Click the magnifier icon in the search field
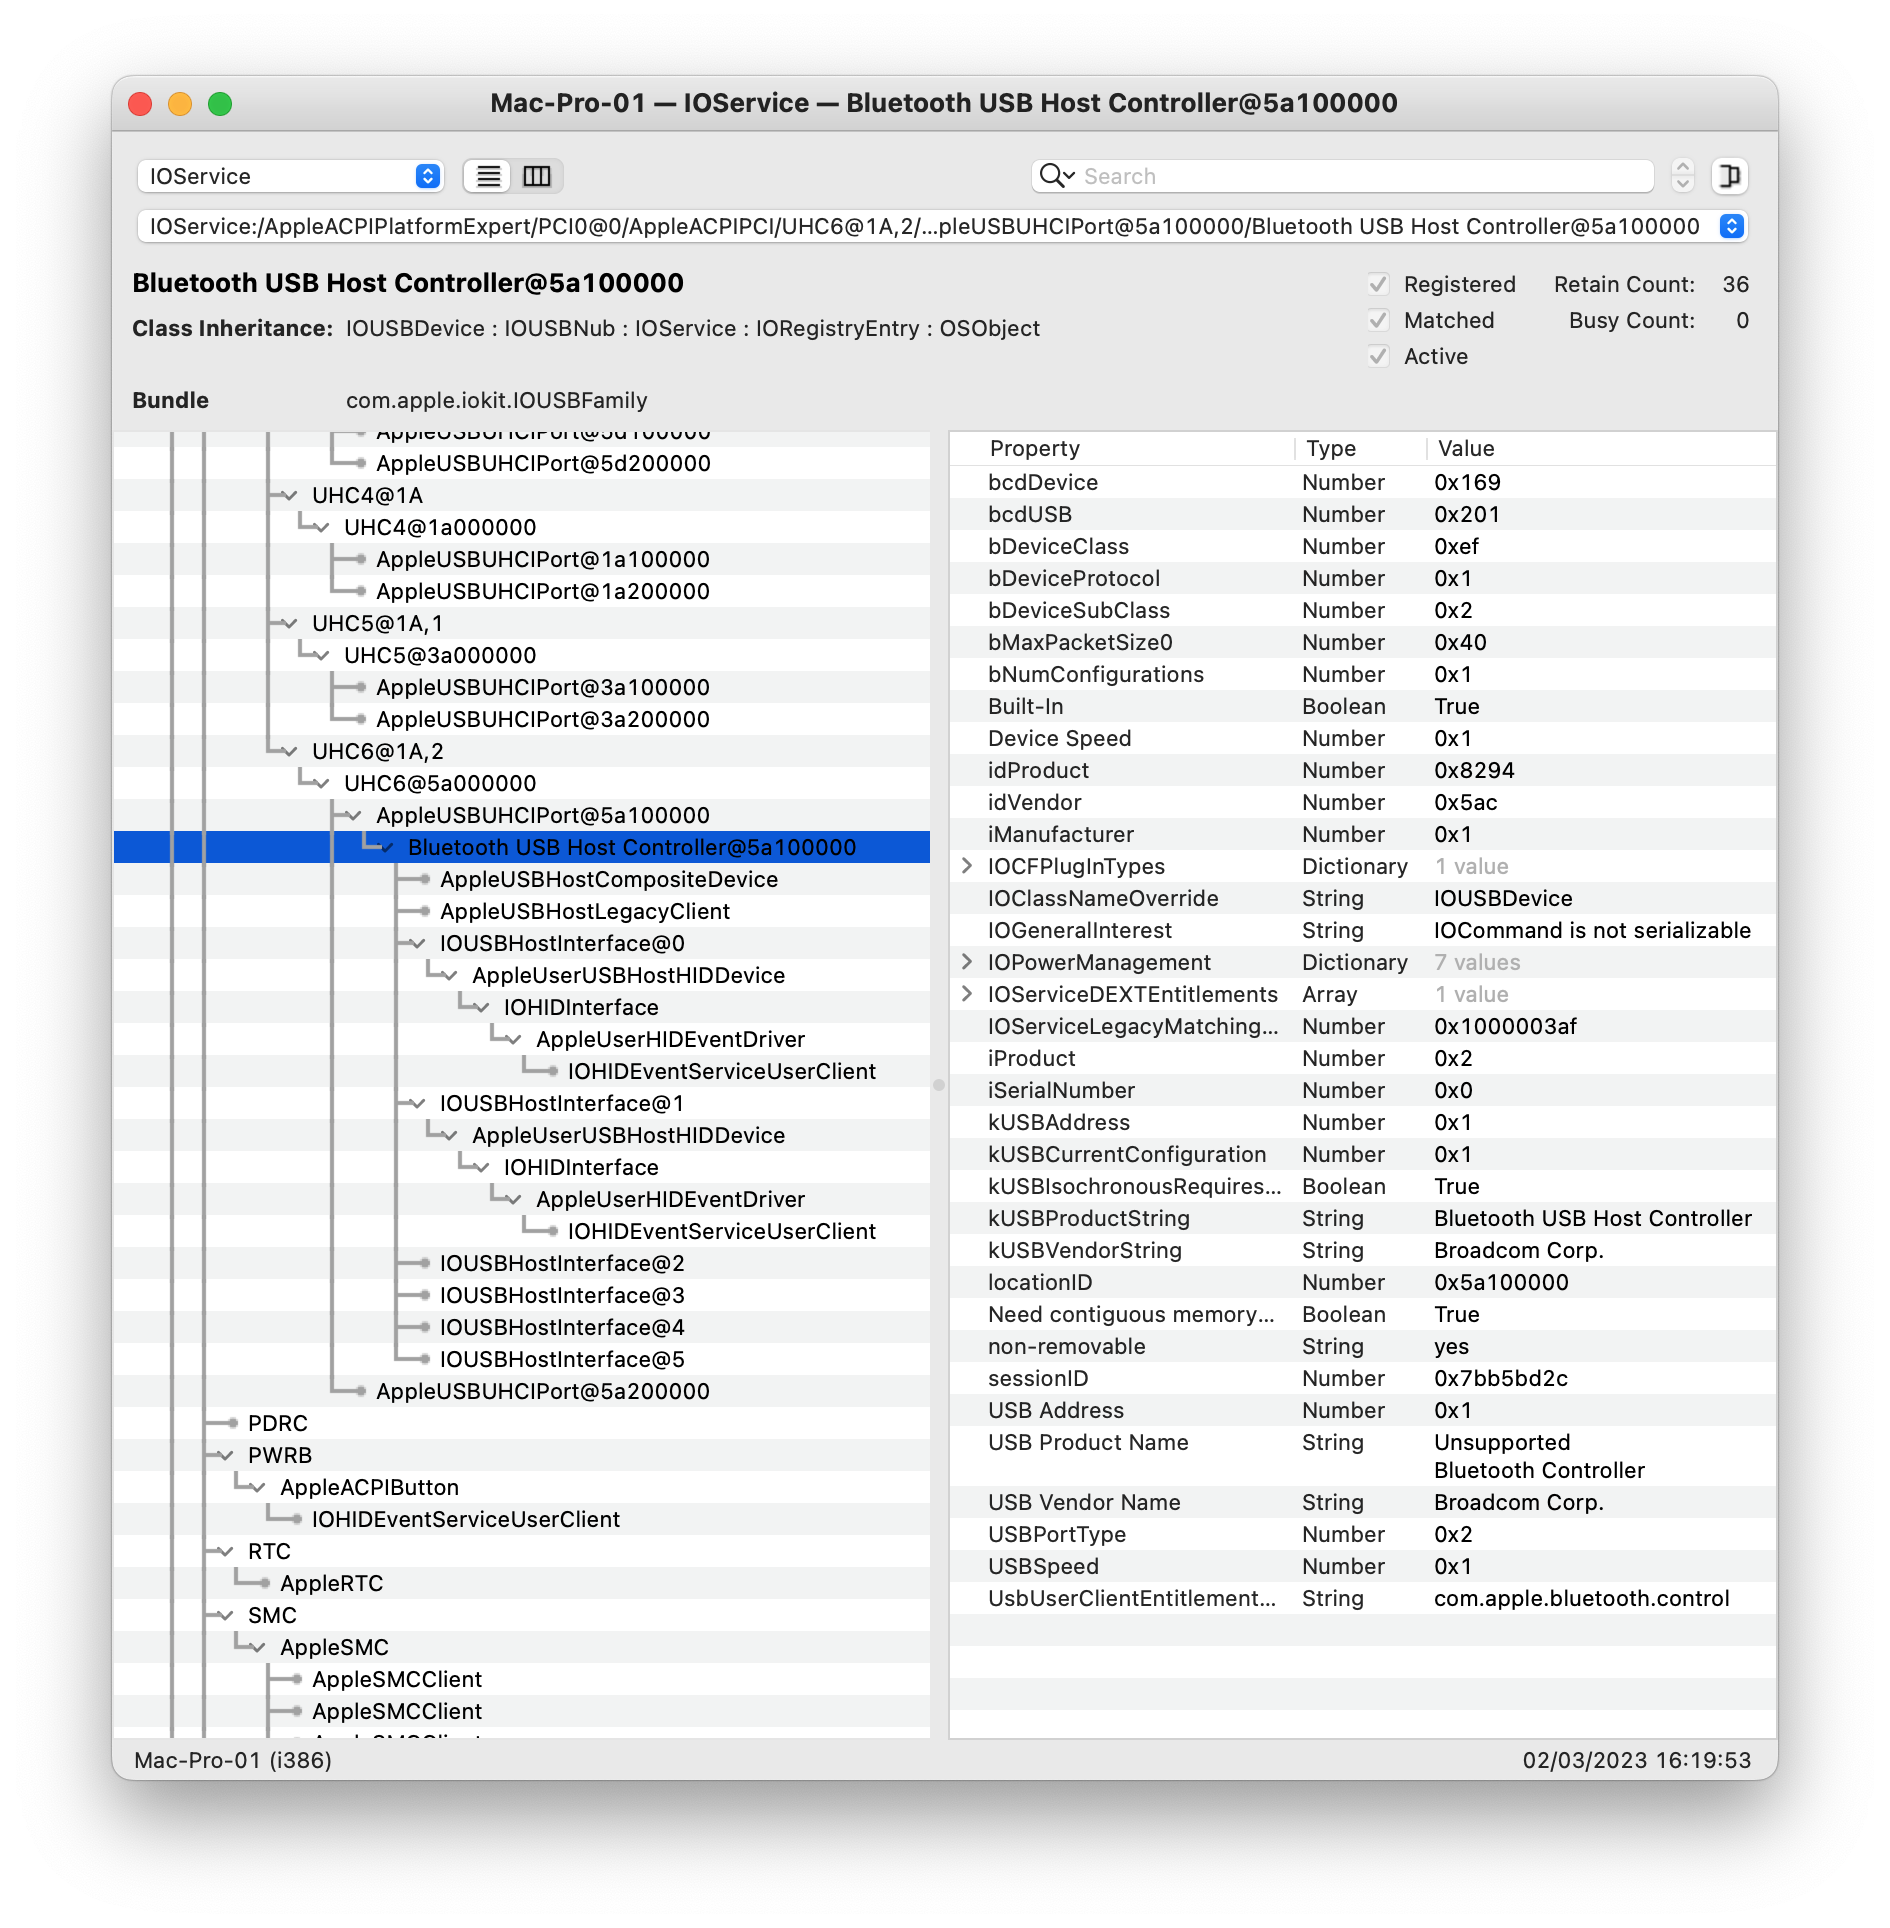 point(1055,176)
